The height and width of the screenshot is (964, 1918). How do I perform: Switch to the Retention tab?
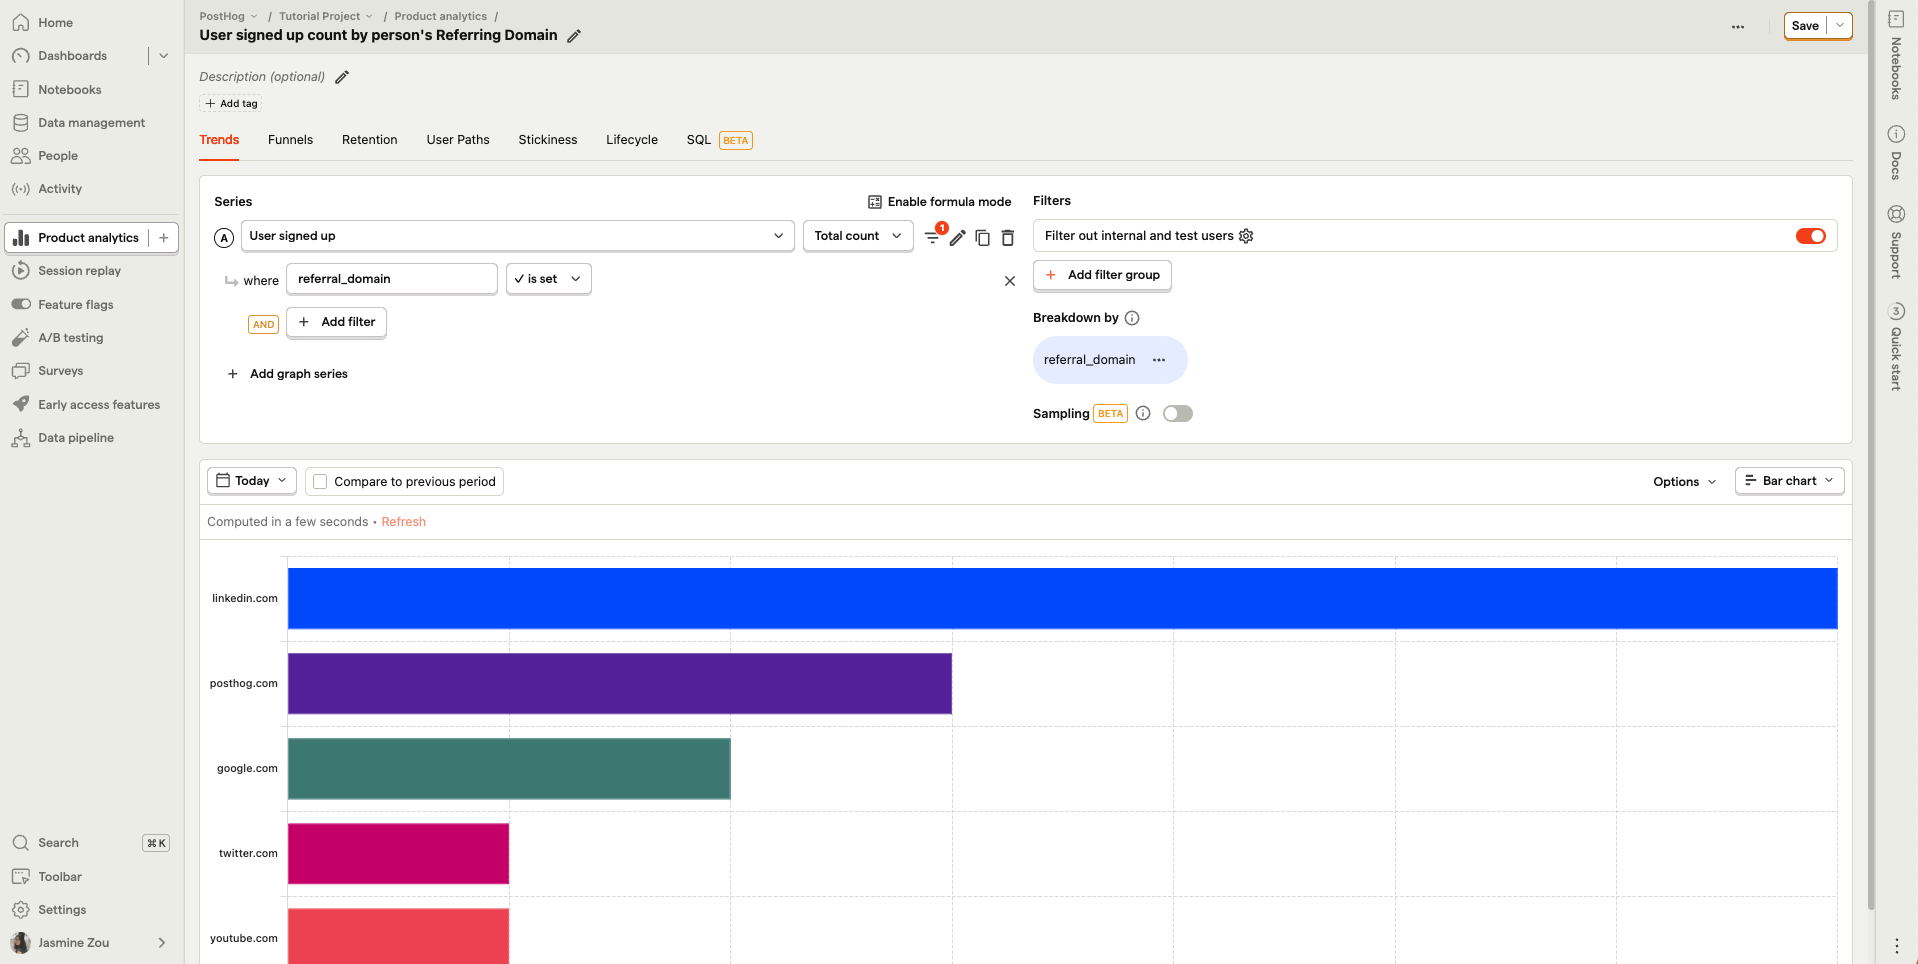[370, 140]
